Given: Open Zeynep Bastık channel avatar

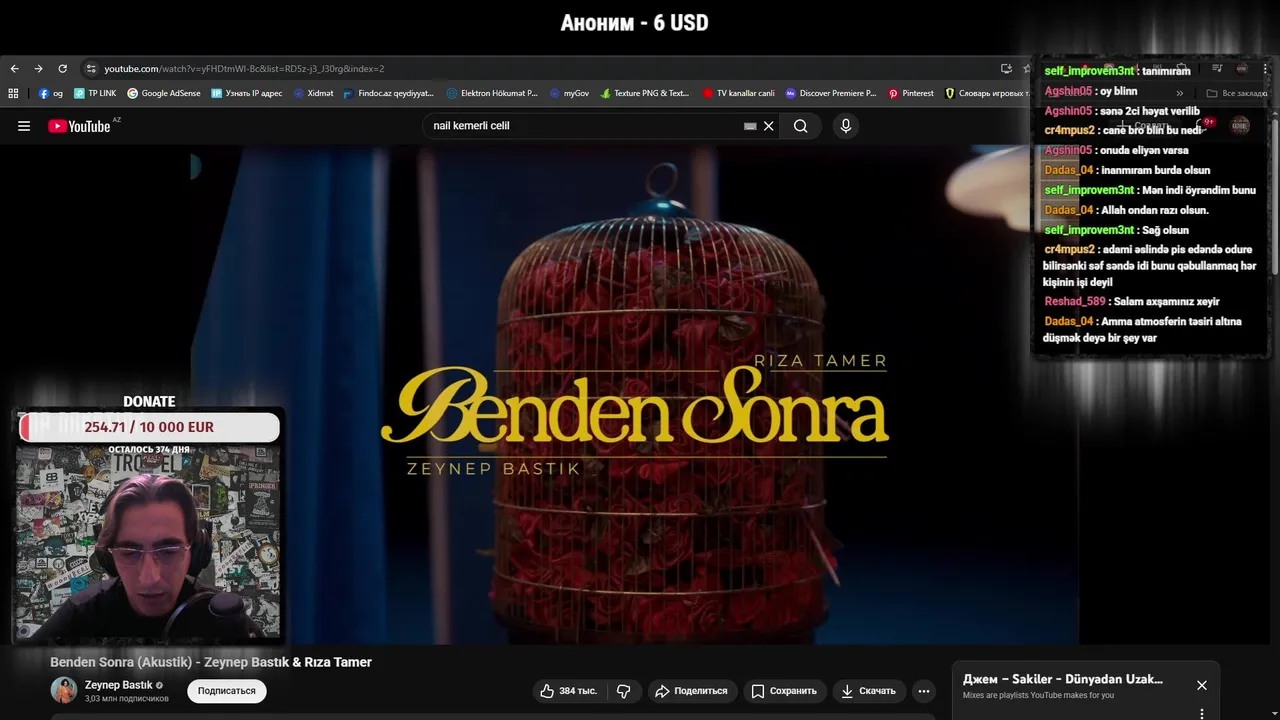Looking at the screenshot, I should click(x=64, y=690).
